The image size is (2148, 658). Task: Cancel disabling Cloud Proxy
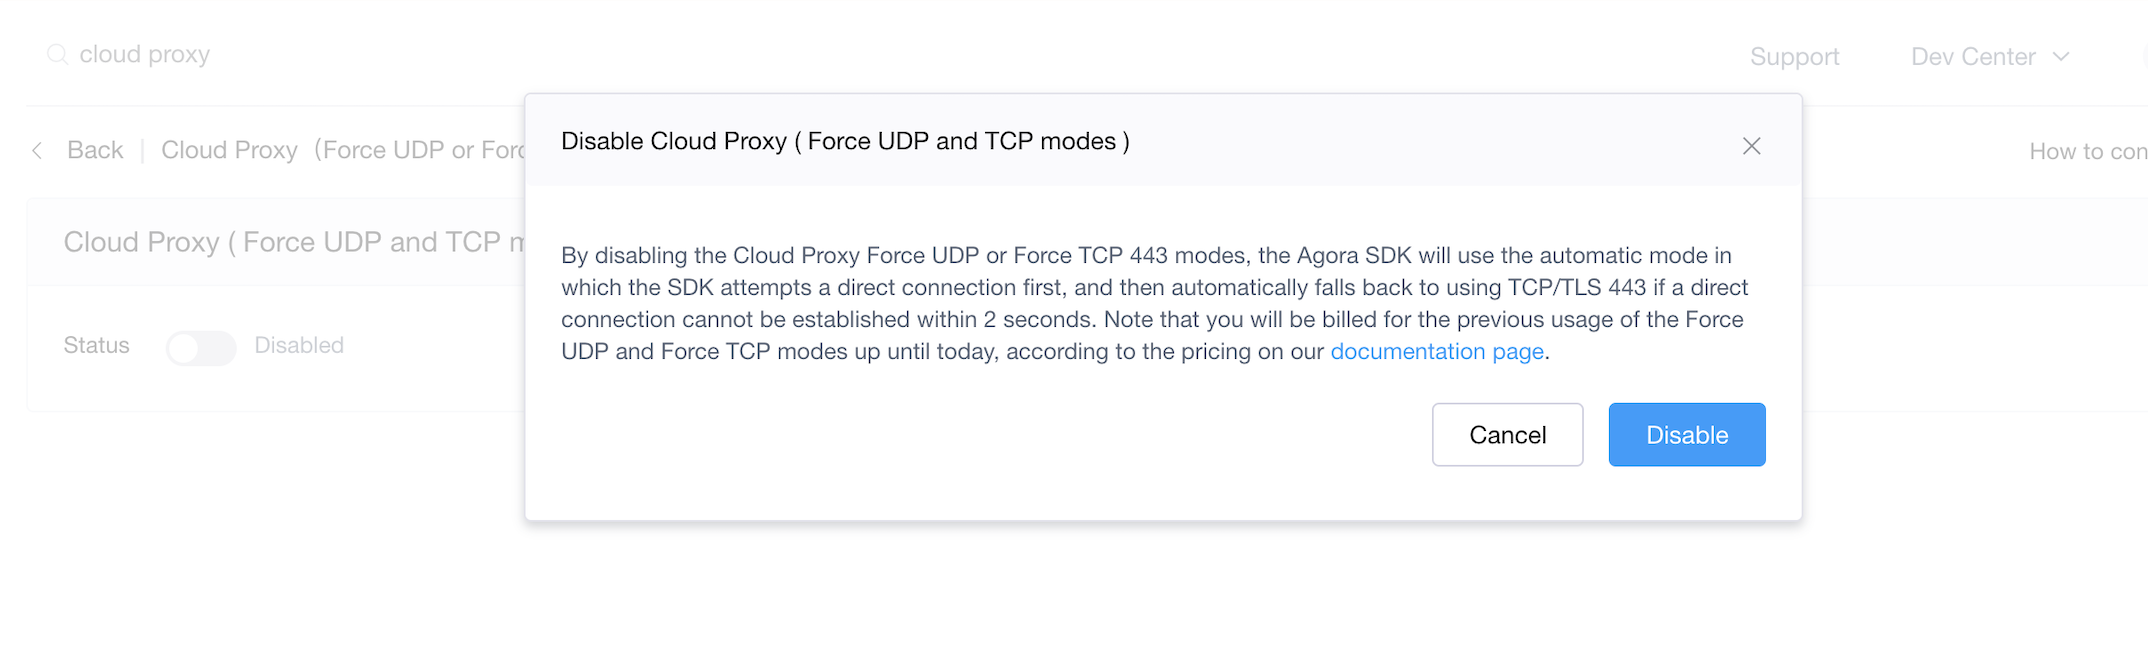[x=1507, y=435]
